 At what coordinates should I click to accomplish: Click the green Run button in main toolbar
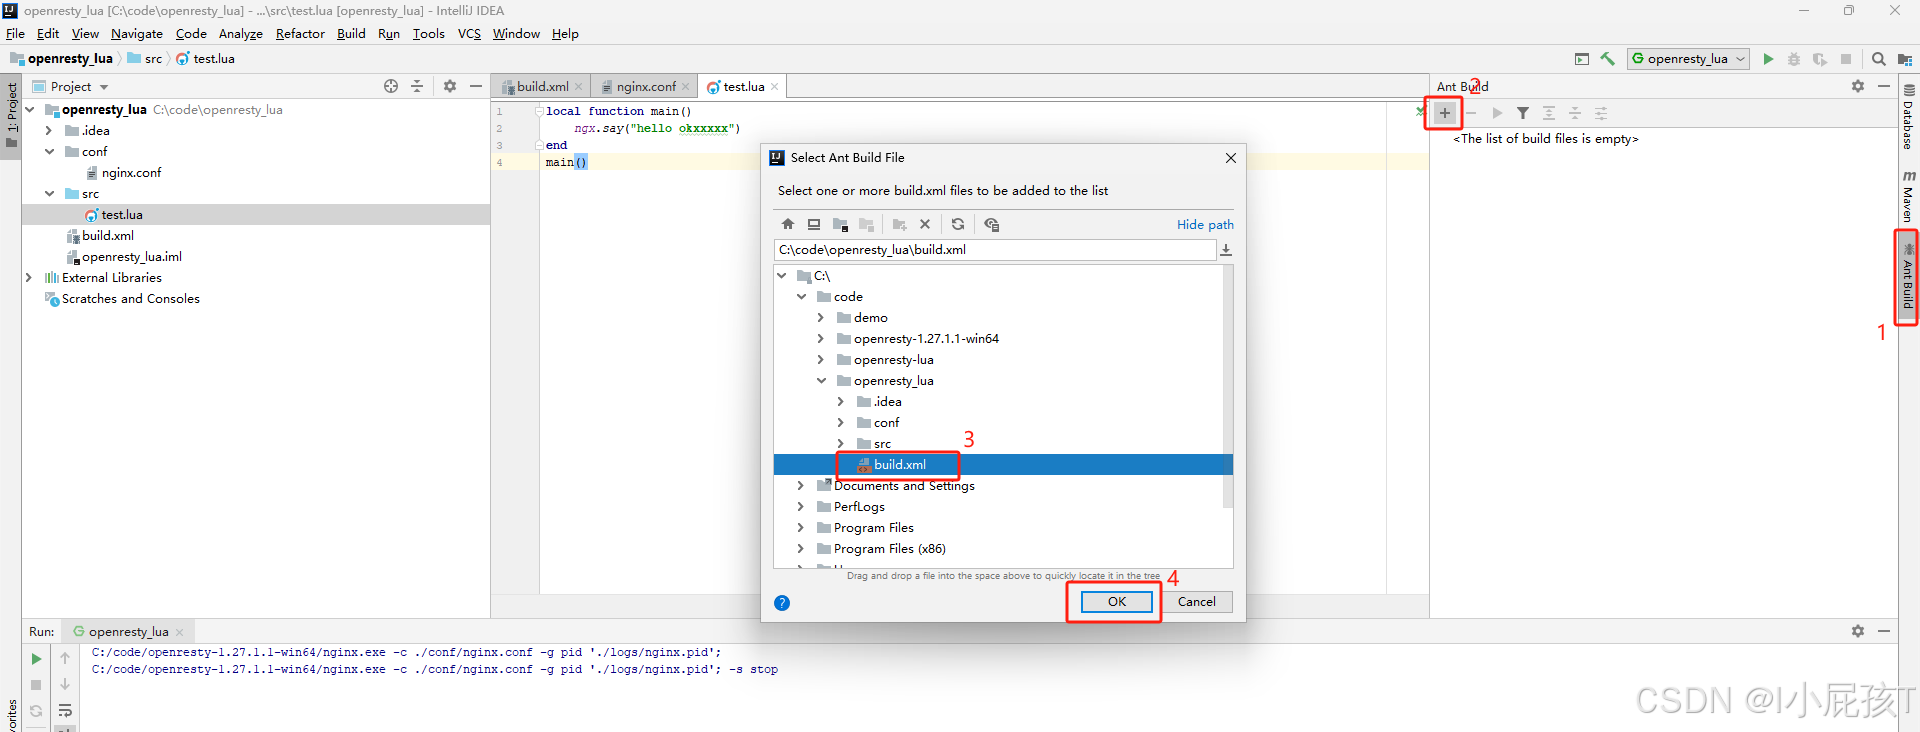pyautogui.click(x=1768, y=59)
